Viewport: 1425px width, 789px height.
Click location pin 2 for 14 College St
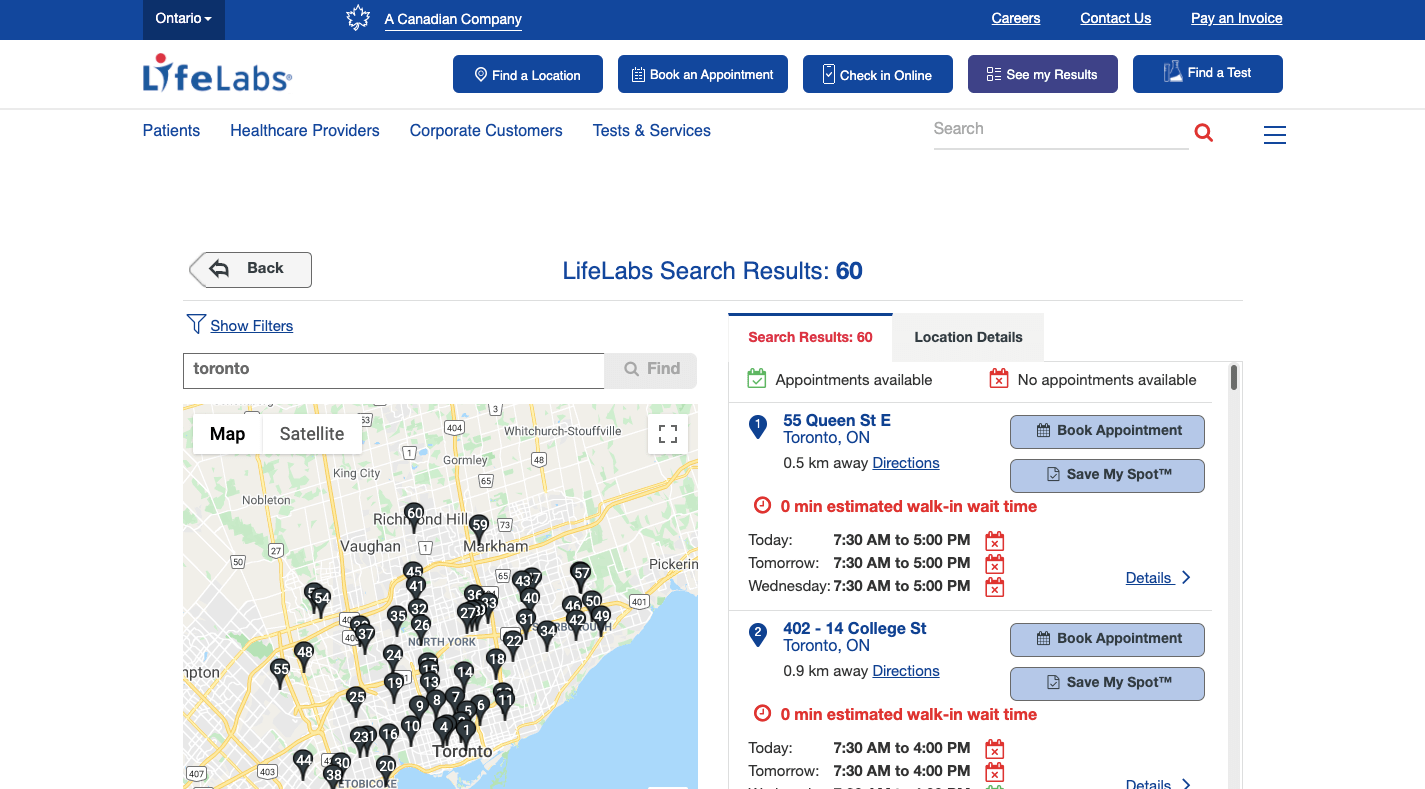758,635
